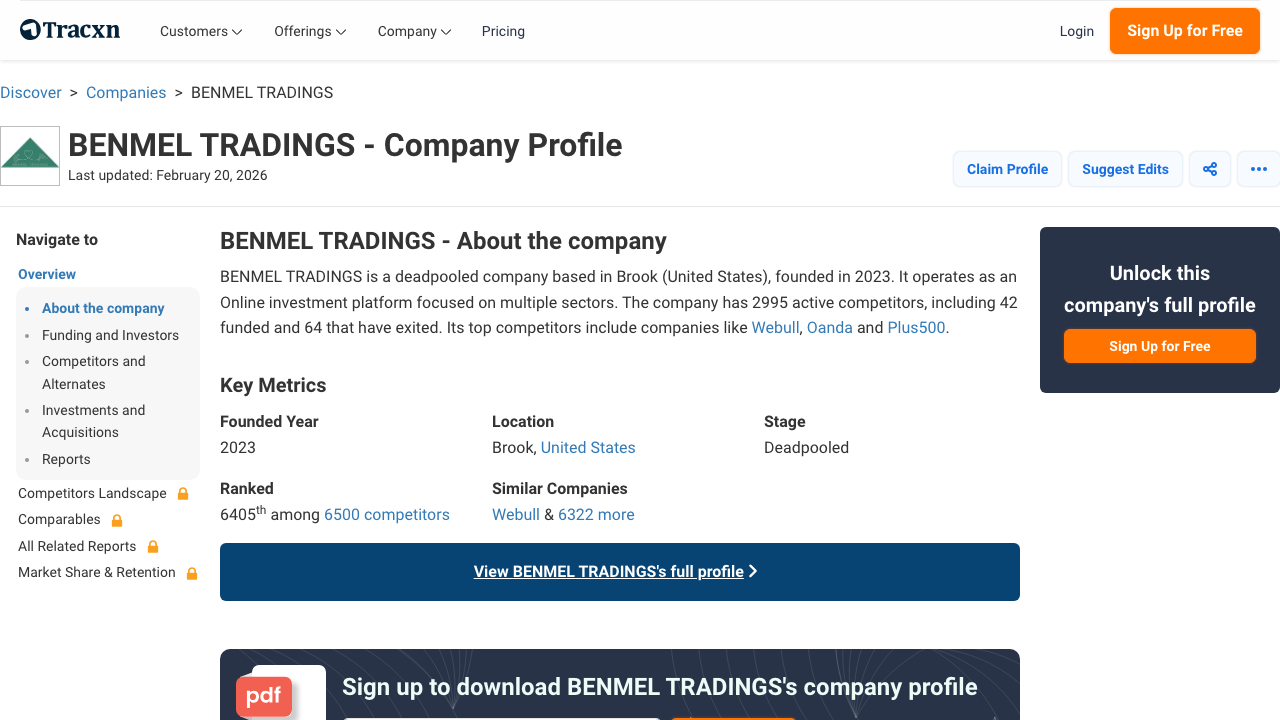The height and width of the screenshot is (720, 1280).
Task: Open the Pricing menu item
Action: point(503,31)
